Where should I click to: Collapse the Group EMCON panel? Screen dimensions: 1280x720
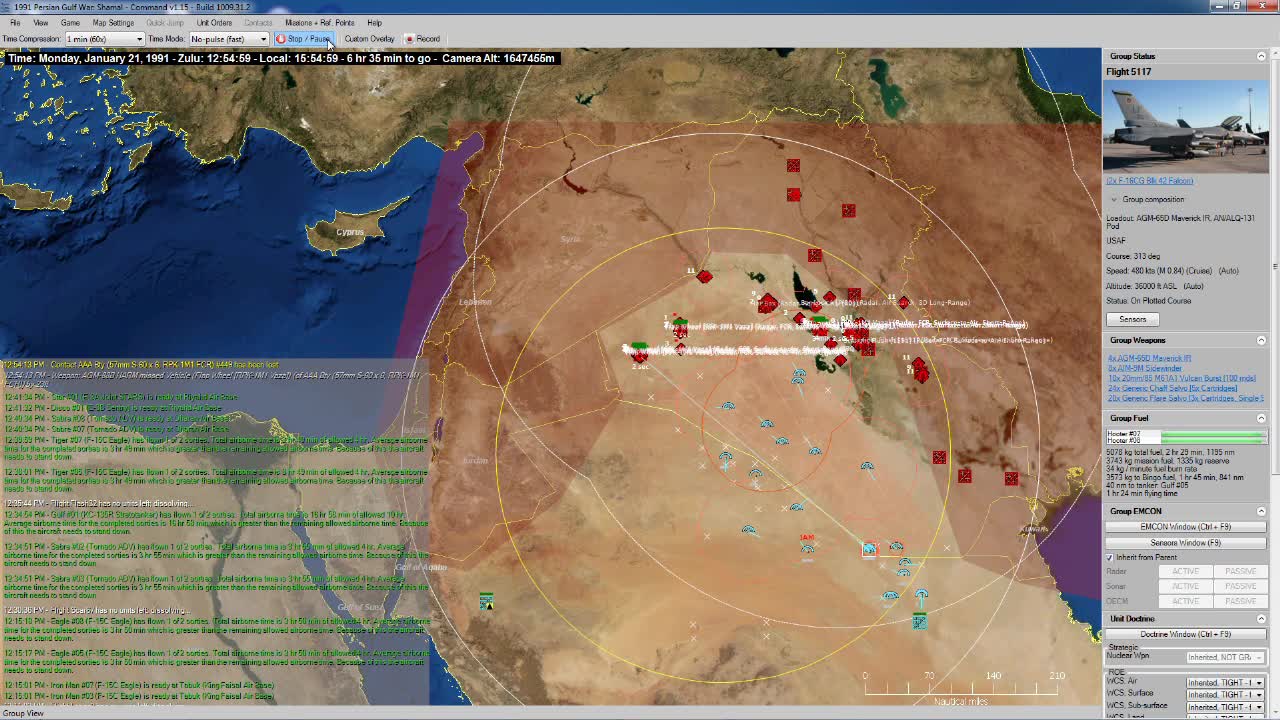[1260, 511]
